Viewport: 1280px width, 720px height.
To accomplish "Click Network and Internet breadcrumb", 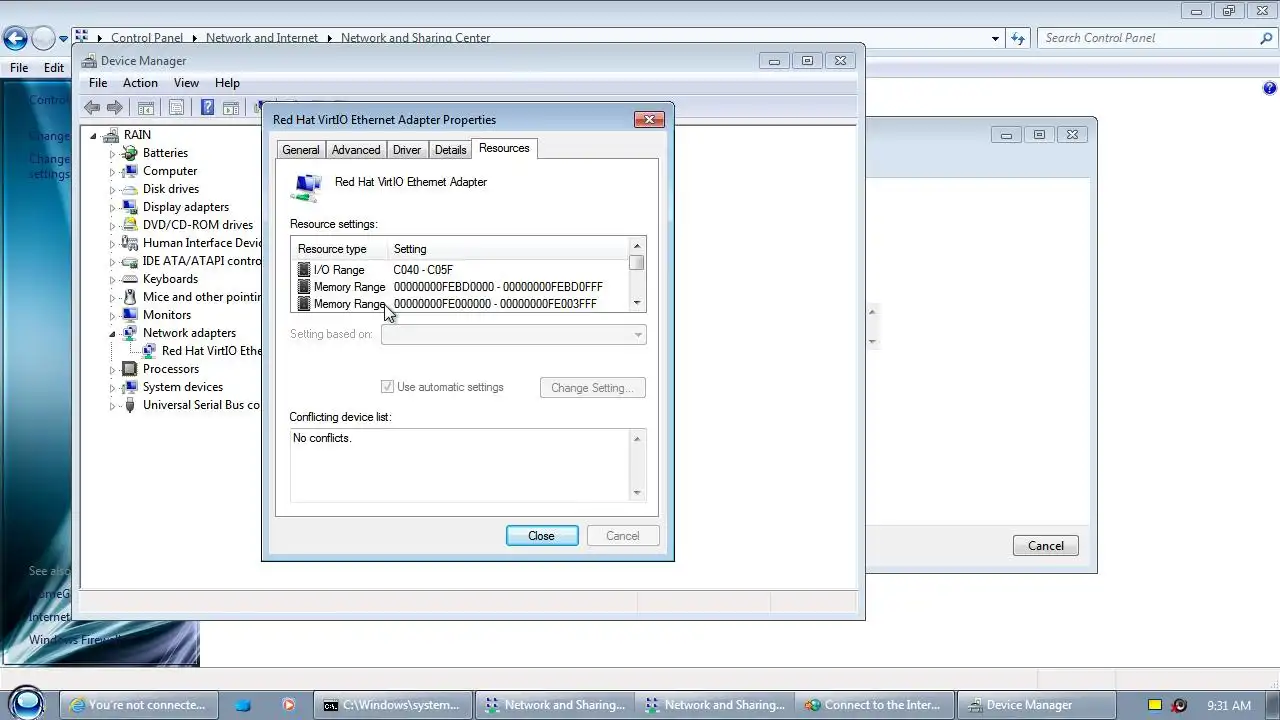I will [262, 38].
